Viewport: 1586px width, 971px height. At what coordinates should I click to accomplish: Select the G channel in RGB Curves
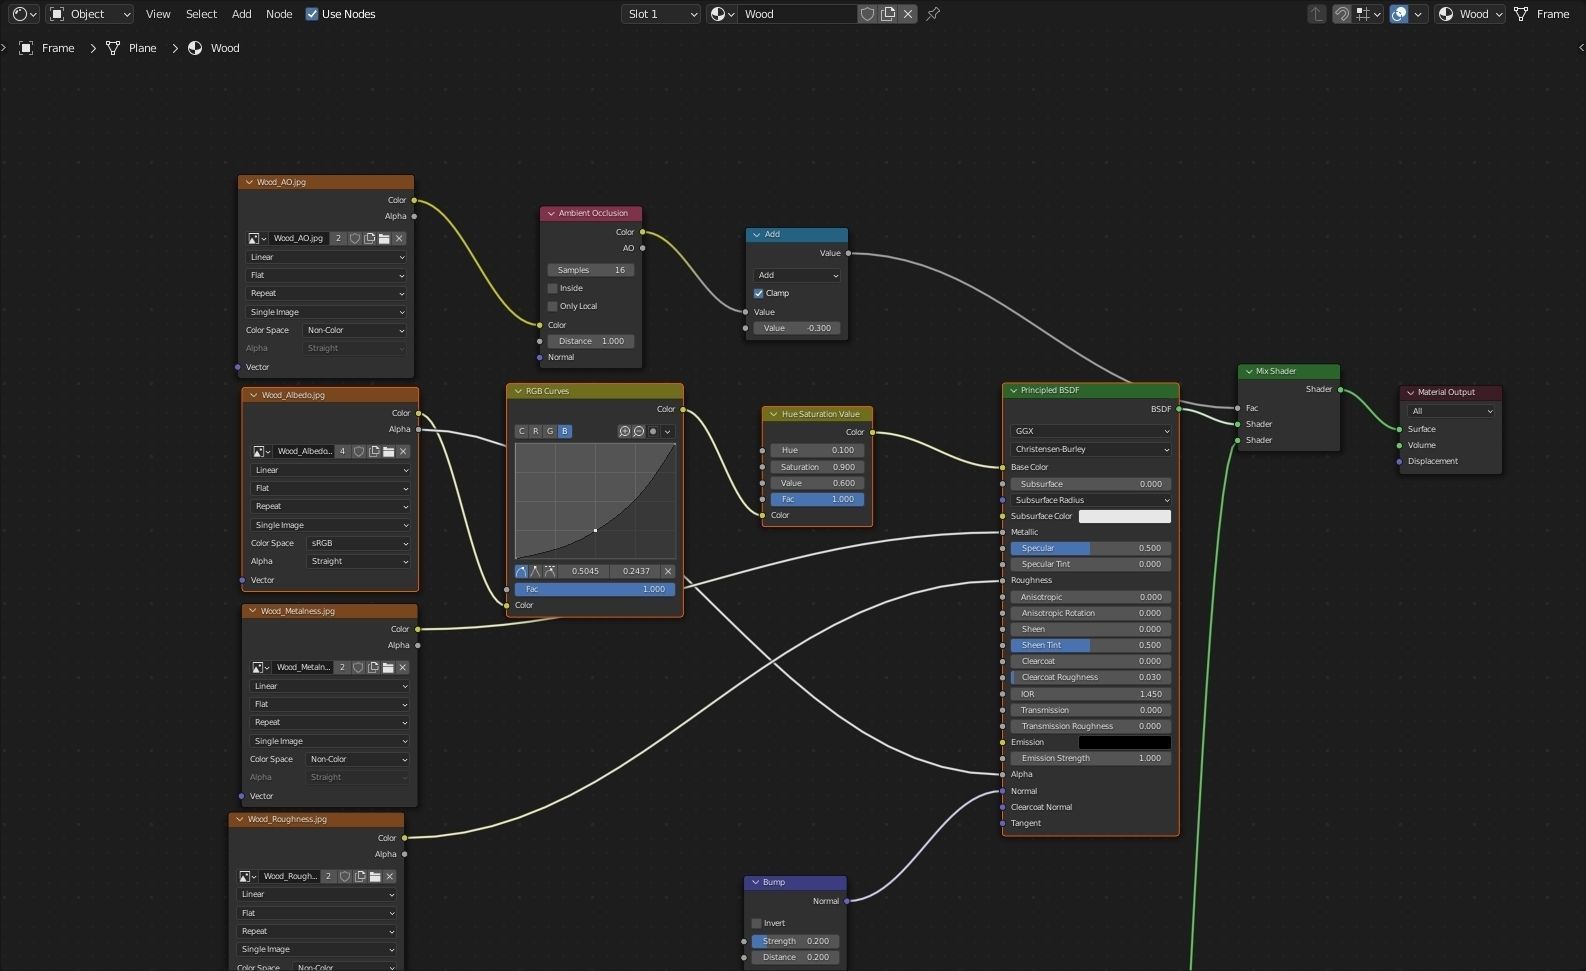click(x=549, y=431)
